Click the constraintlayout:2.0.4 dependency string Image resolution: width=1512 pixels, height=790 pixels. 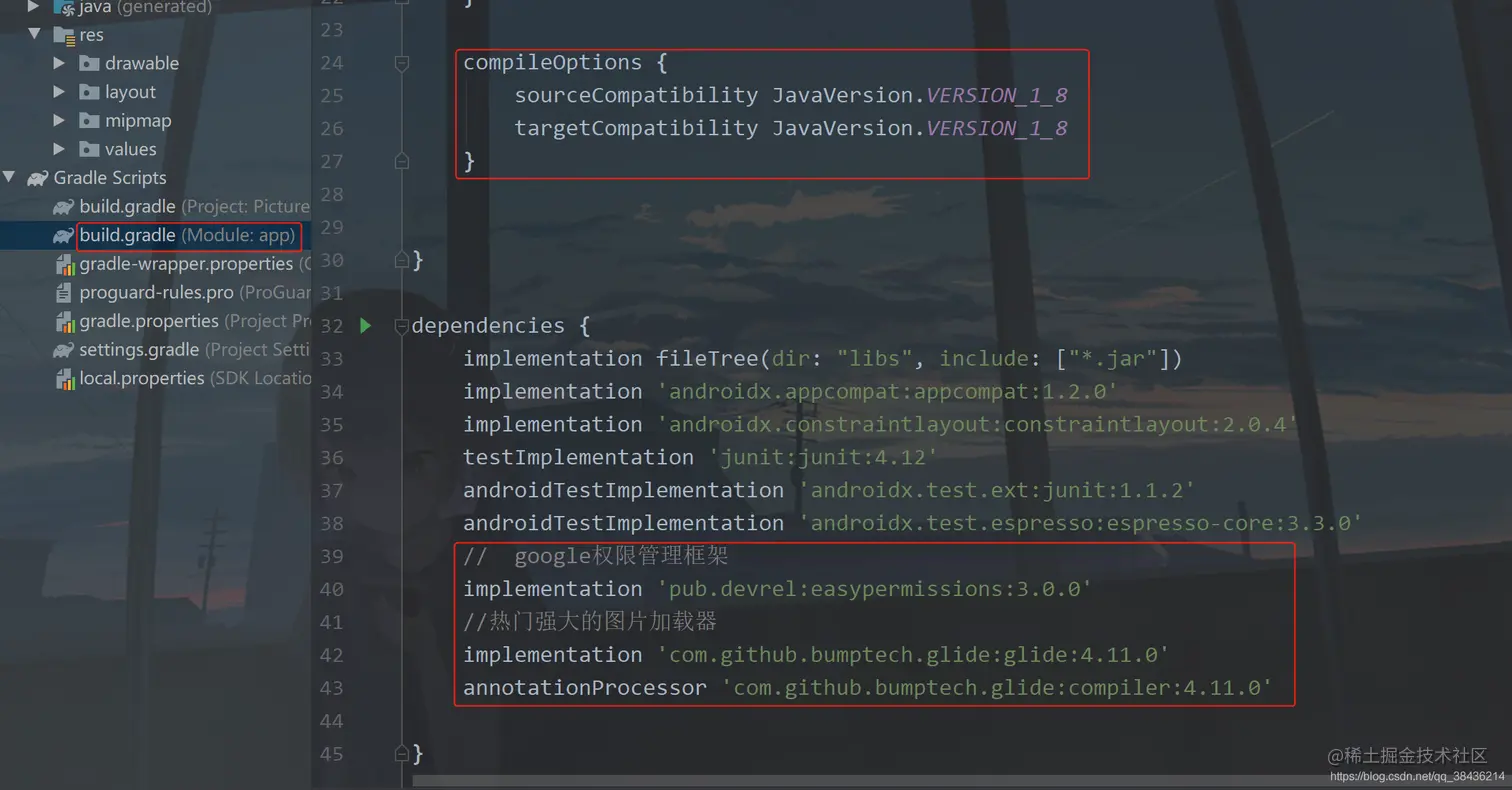coord(977,424)
